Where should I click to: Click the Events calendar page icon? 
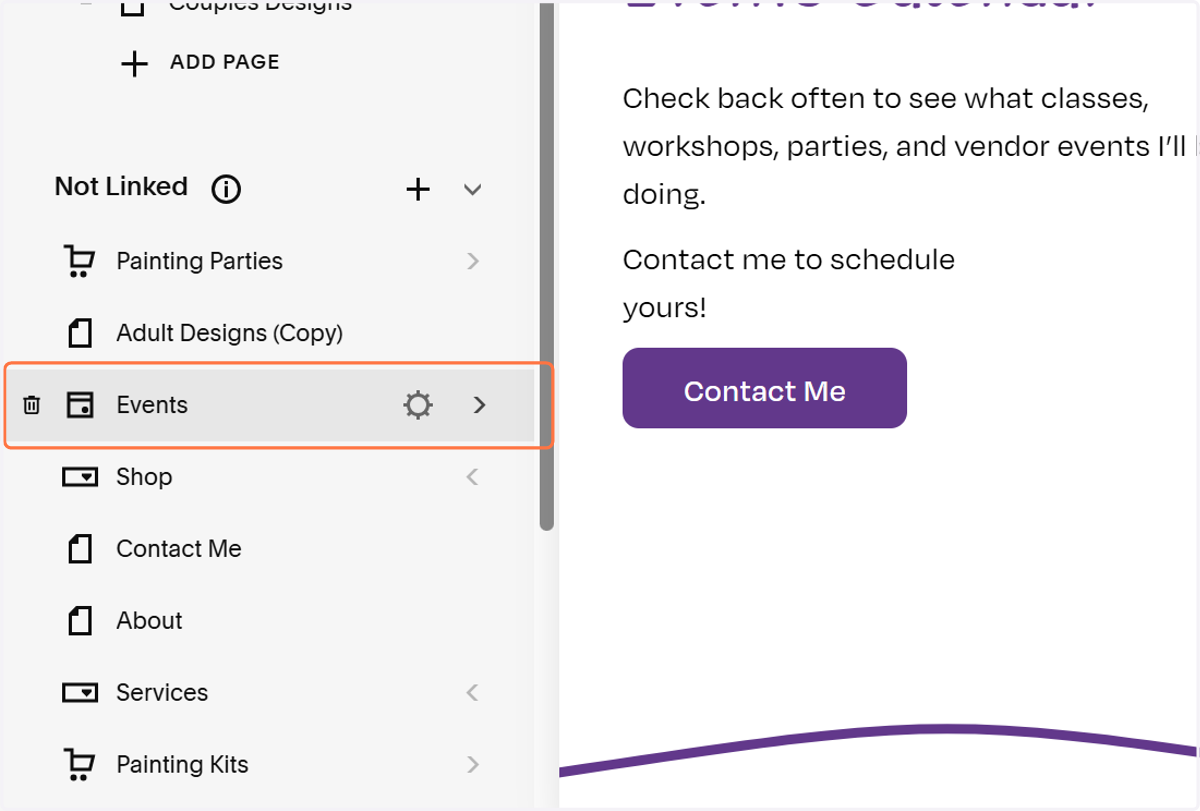point(80,405)
